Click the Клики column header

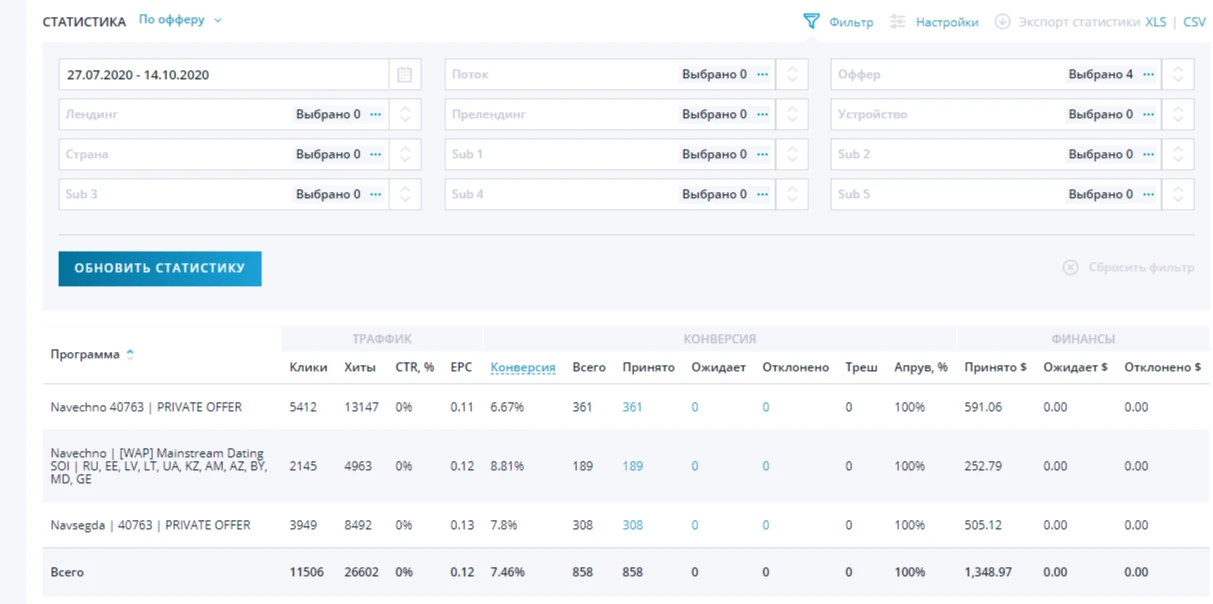click(x=308, y=367)
